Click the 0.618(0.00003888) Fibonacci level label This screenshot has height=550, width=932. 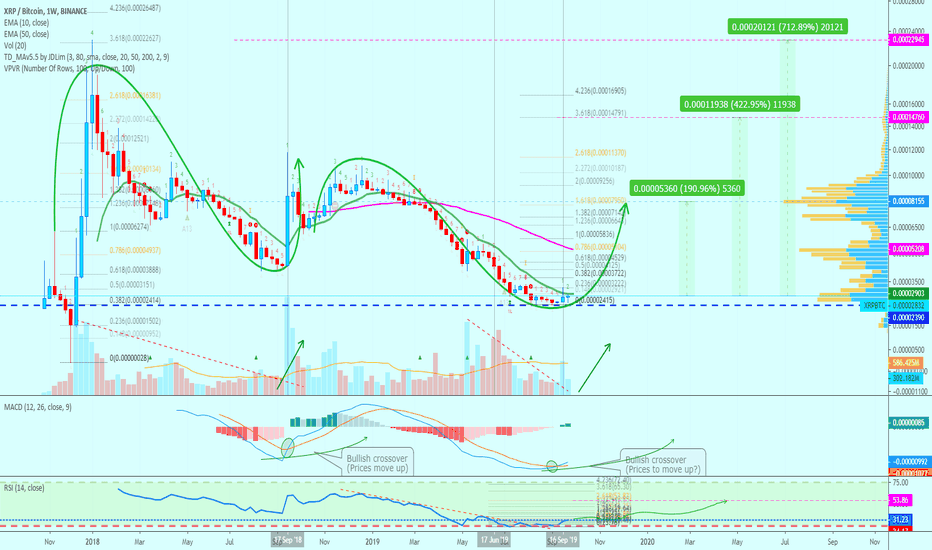pyautogui.click(x=135, y=270)
